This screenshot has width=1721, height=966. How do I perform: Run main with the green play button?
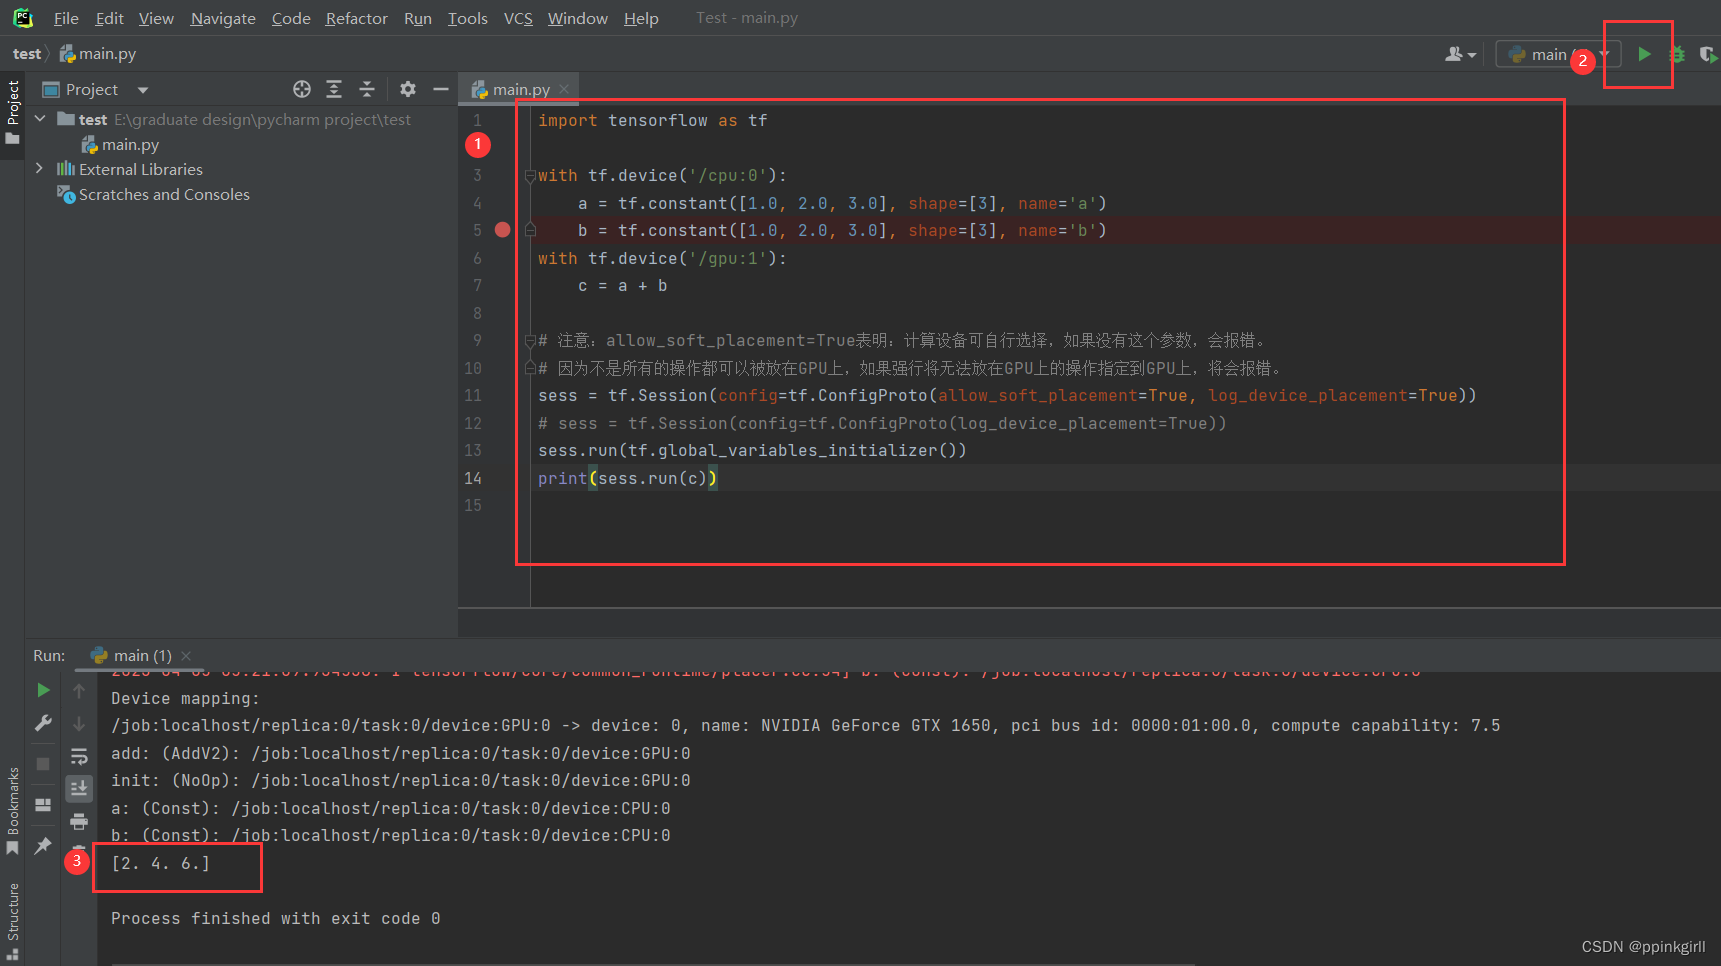pyautogui.click(x=1644, y=54)
